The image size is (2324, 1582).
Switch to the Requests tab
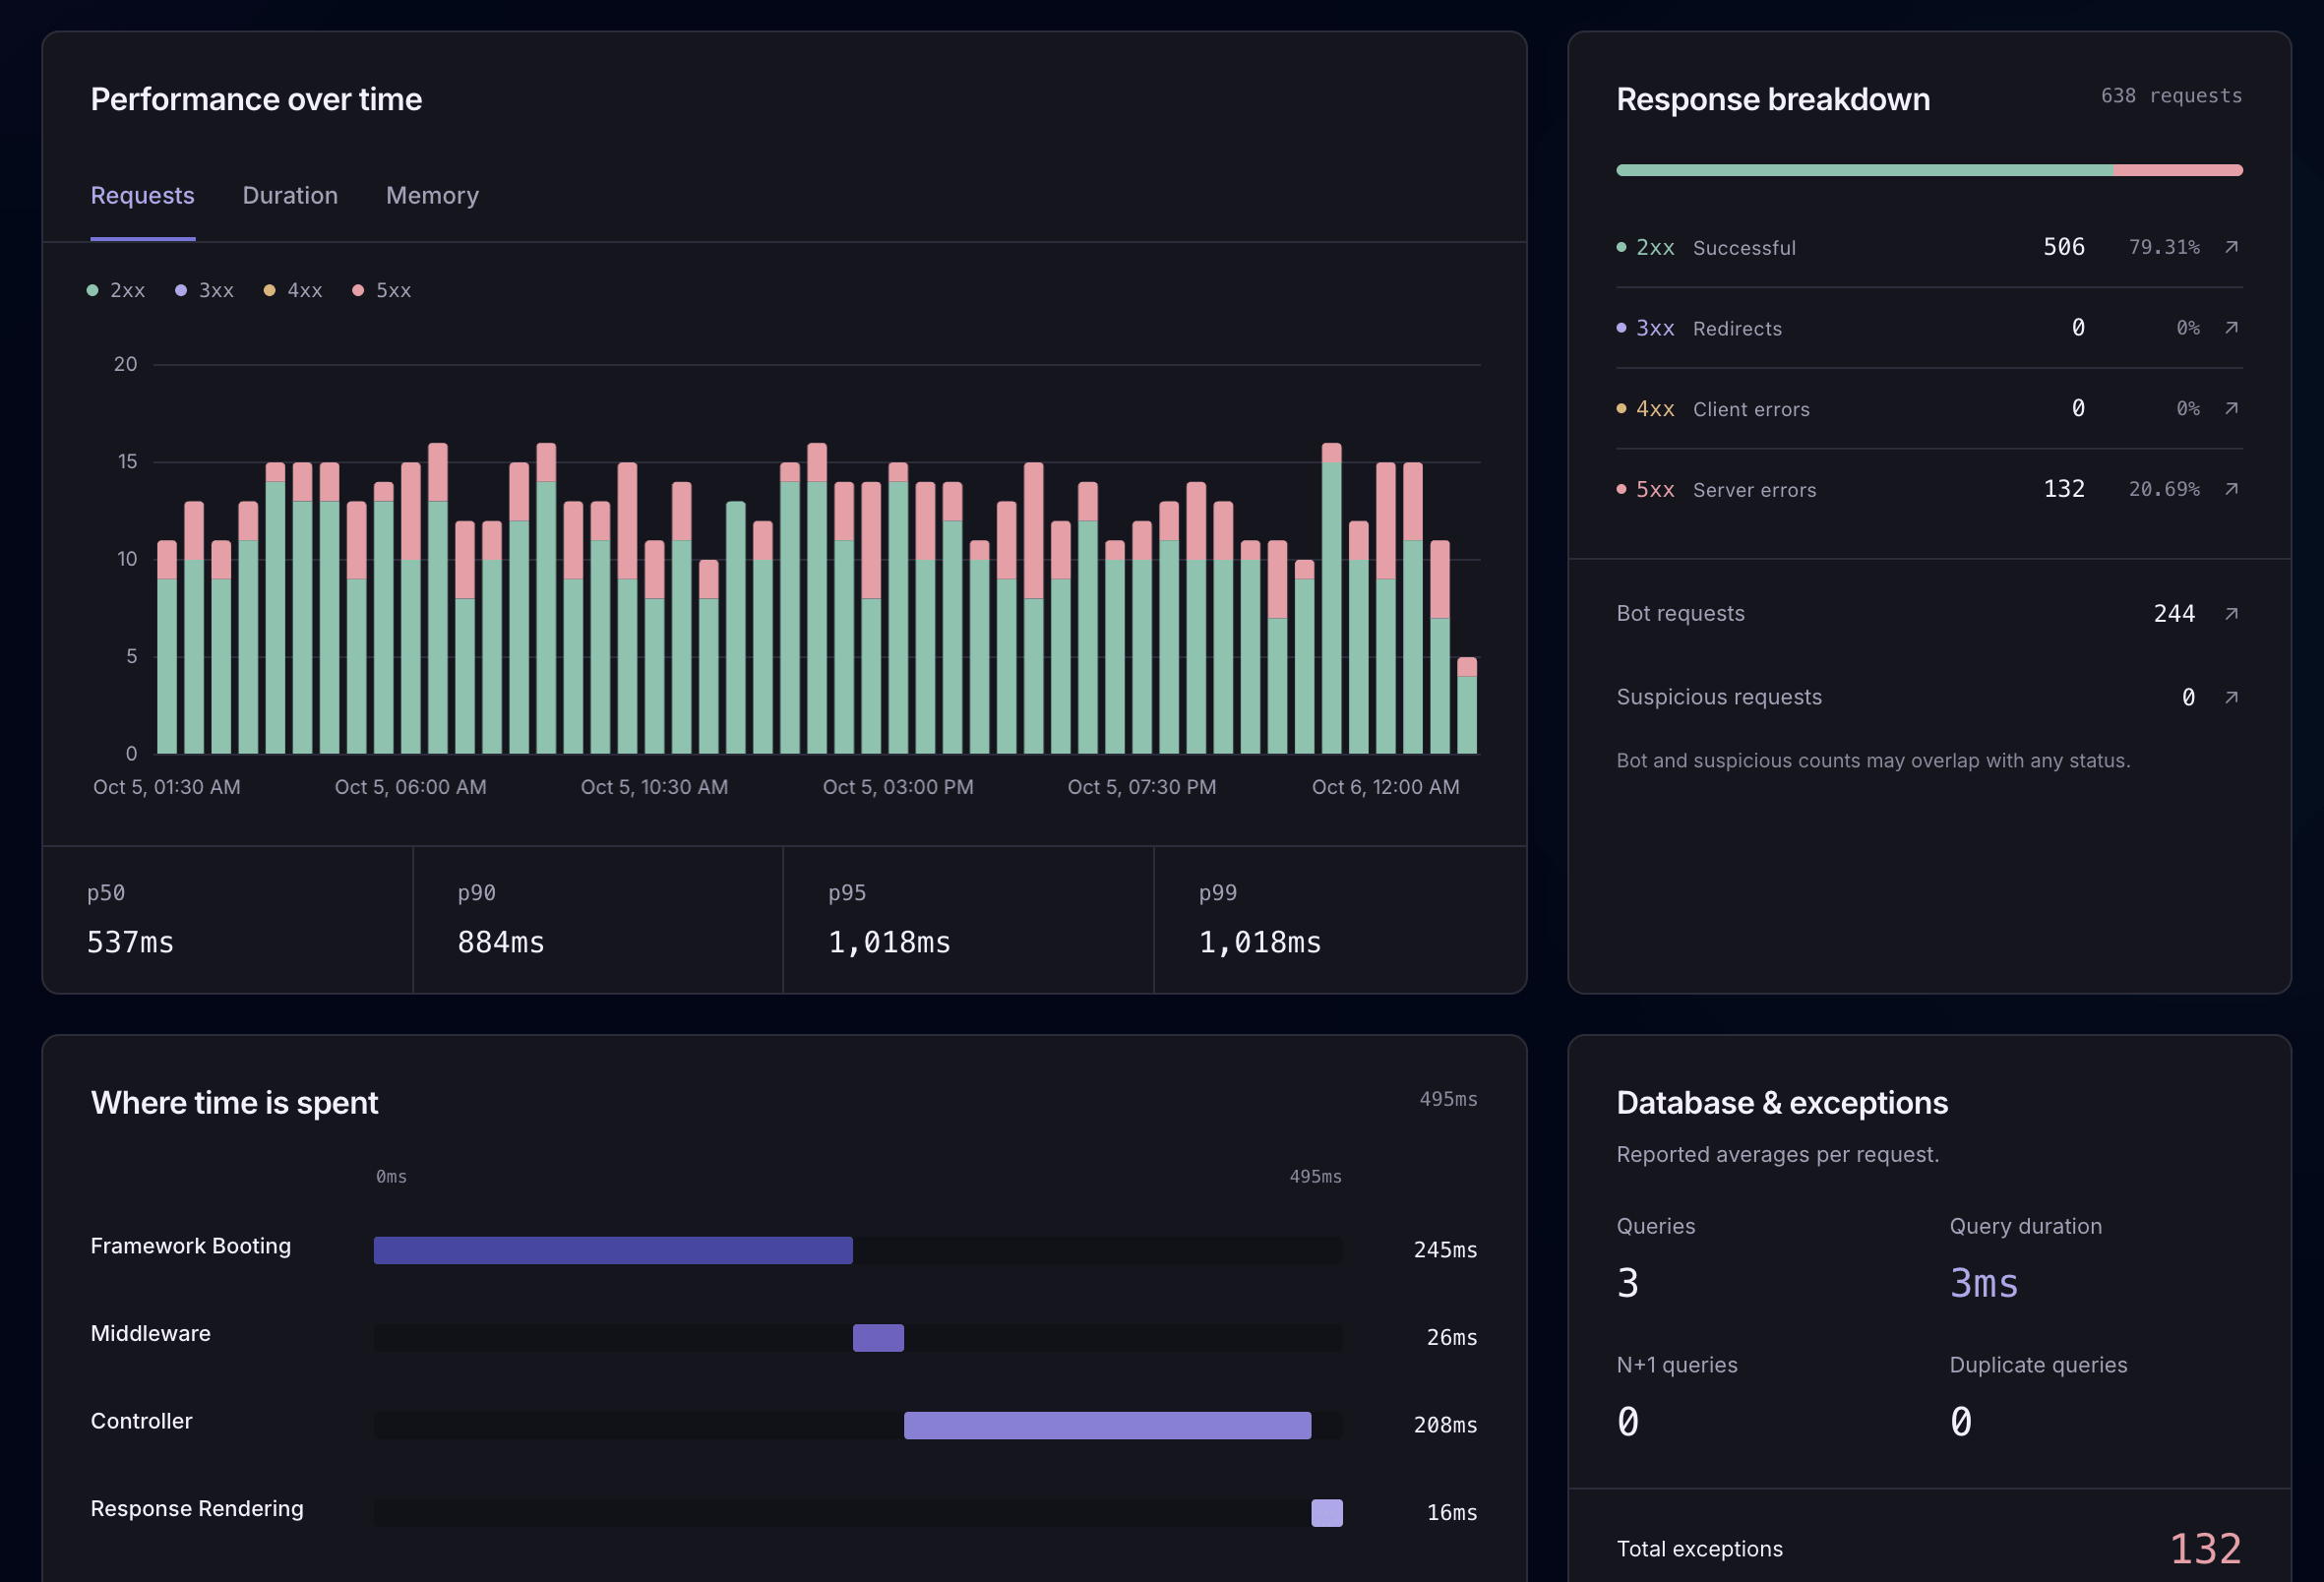(x=142, y=195)
